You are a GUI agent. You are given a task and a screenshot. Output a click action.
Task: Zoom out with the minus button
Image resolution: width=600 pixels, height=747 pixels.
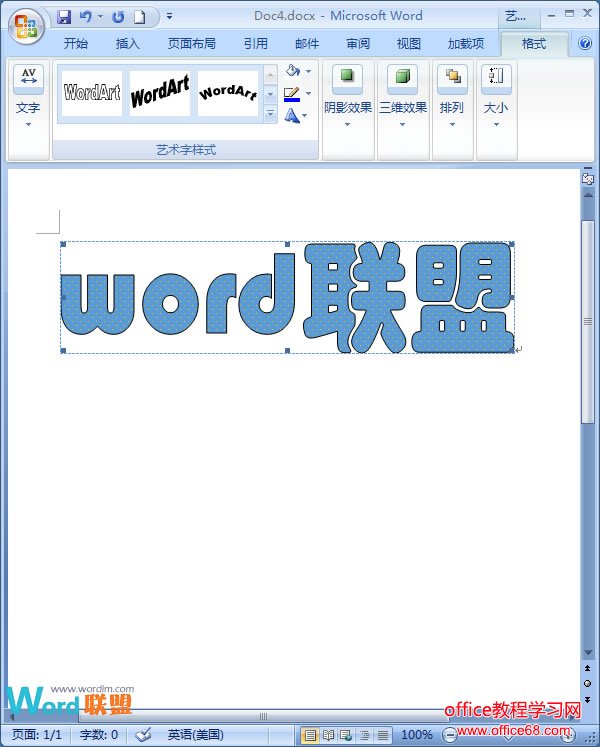tap(449, 735)
